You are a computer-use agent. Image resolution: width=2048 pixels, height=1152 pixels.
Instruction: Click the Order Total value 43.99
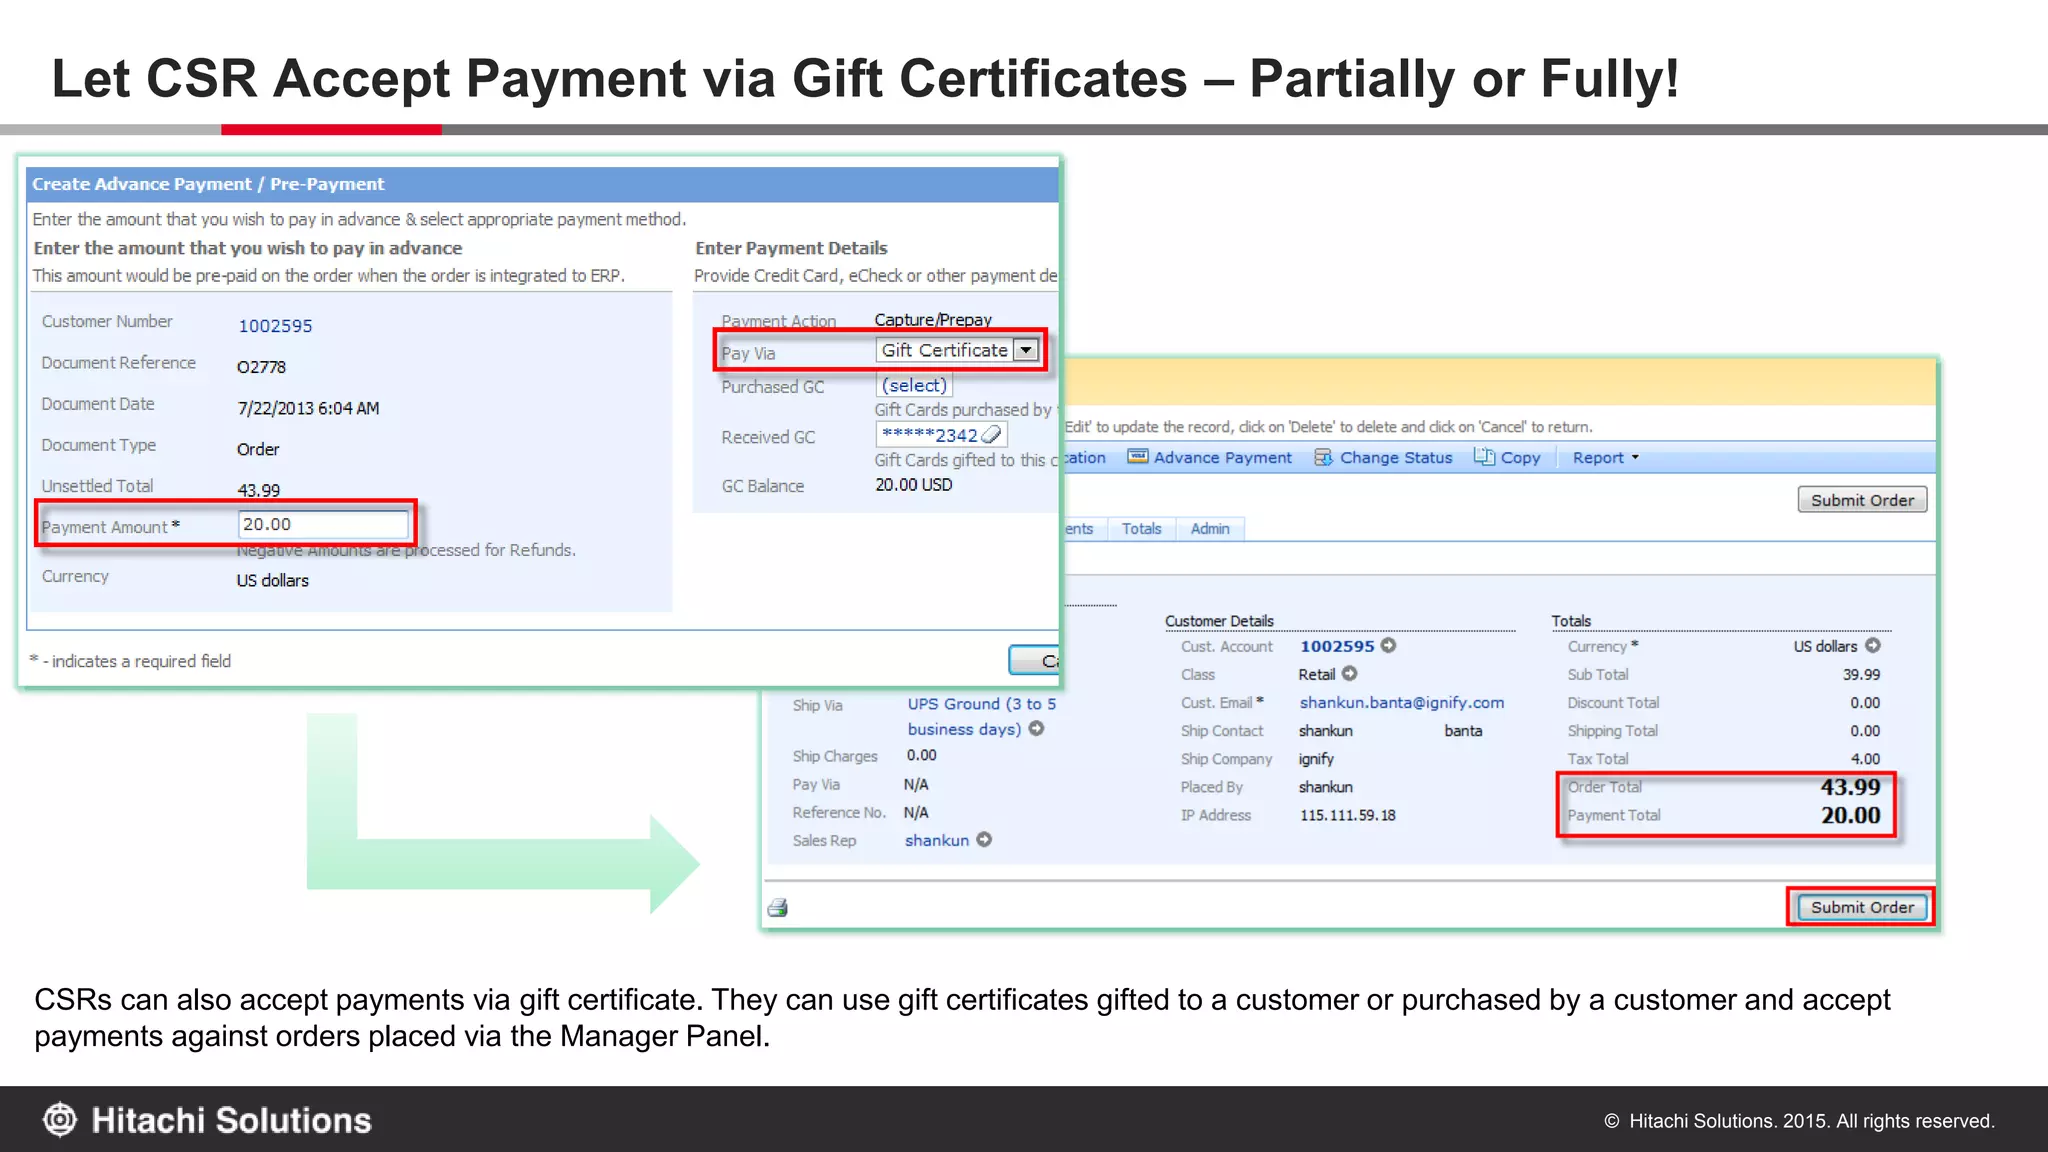[x=1850, y=786]
